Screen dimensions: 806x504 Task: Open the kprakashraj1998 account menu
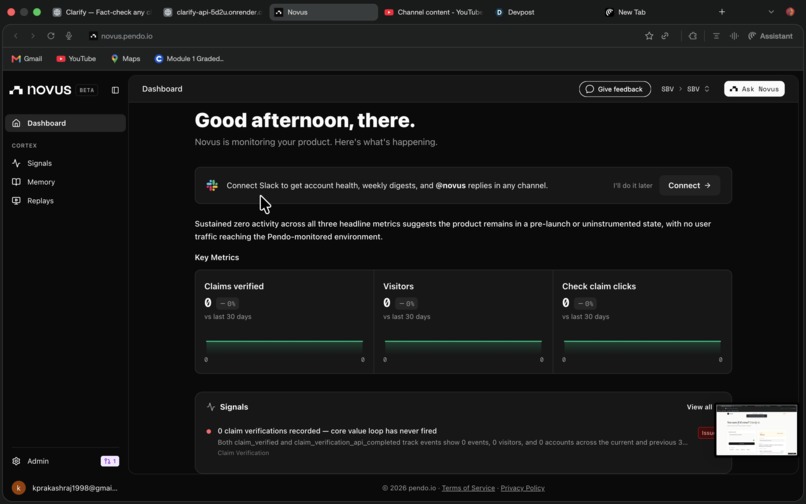coord(65,488)
